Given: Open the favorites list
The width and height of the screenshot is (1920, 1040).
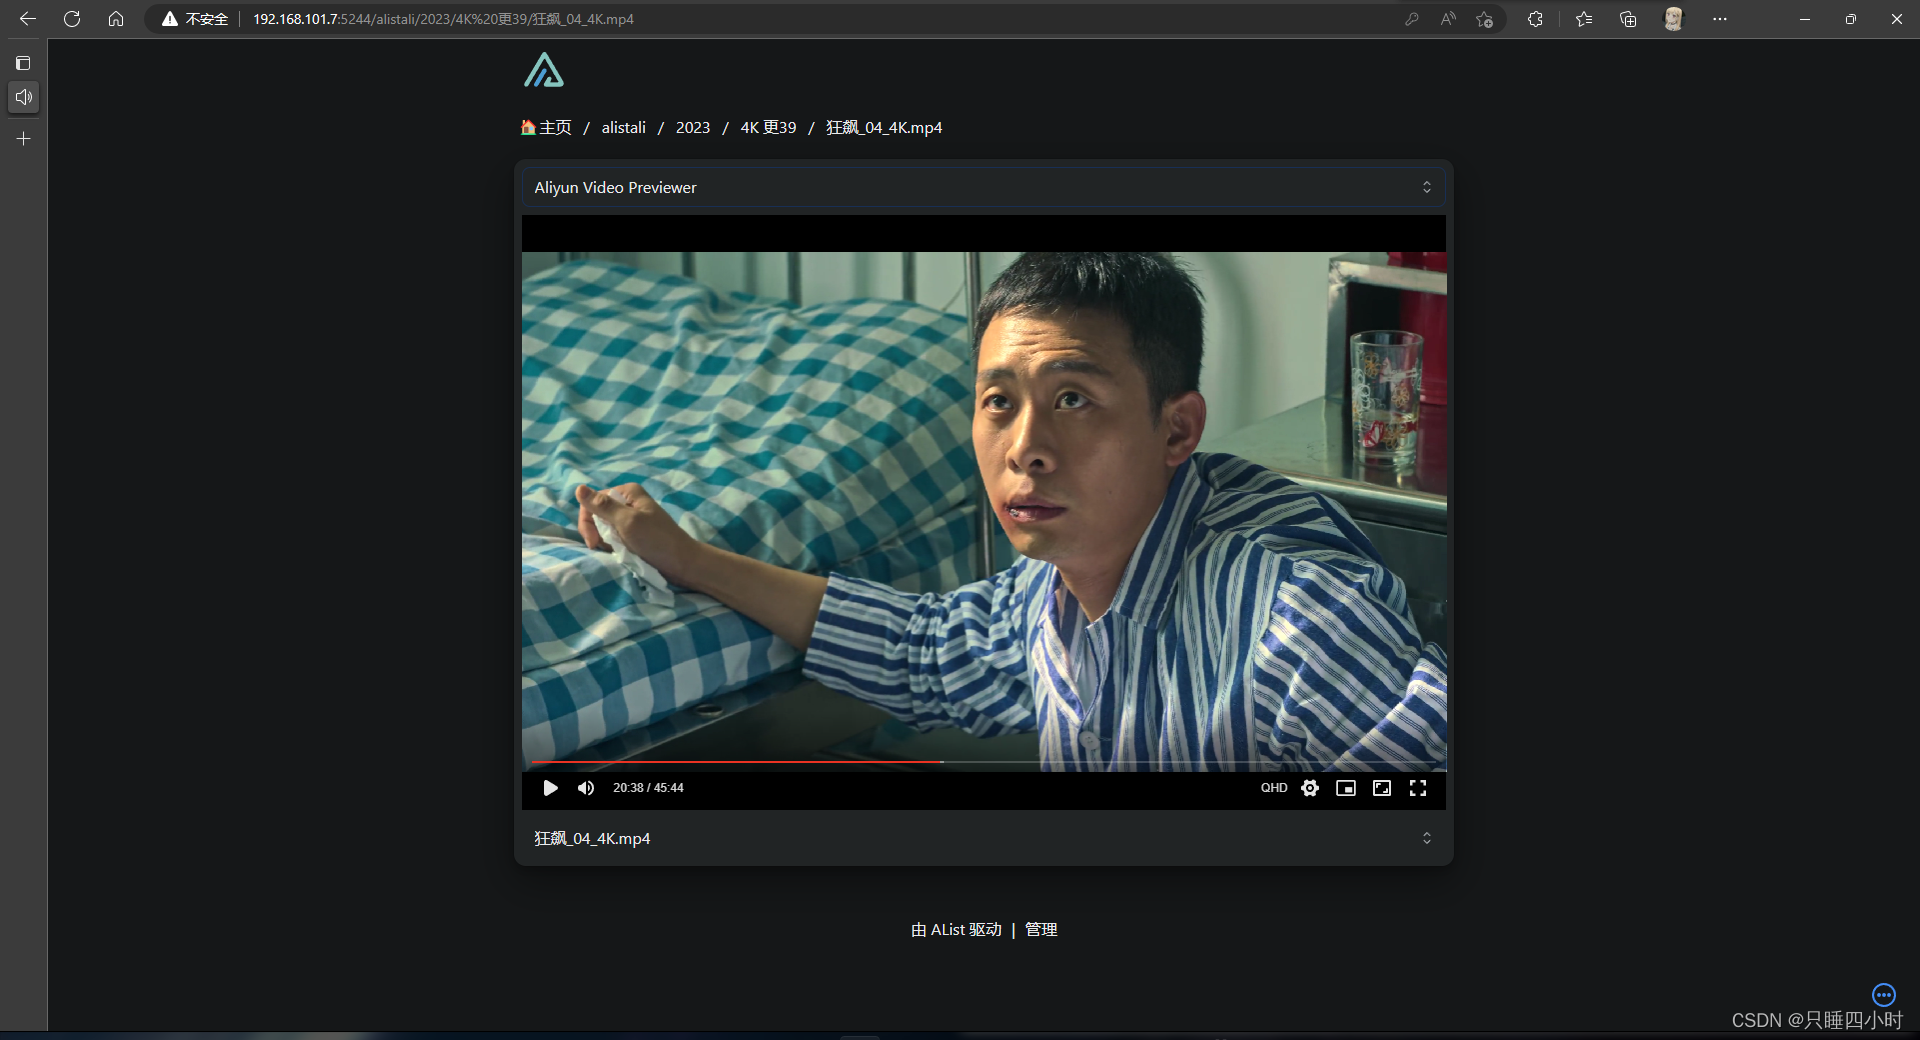Looking at the screenshot, I should [x=1584, y=19].
